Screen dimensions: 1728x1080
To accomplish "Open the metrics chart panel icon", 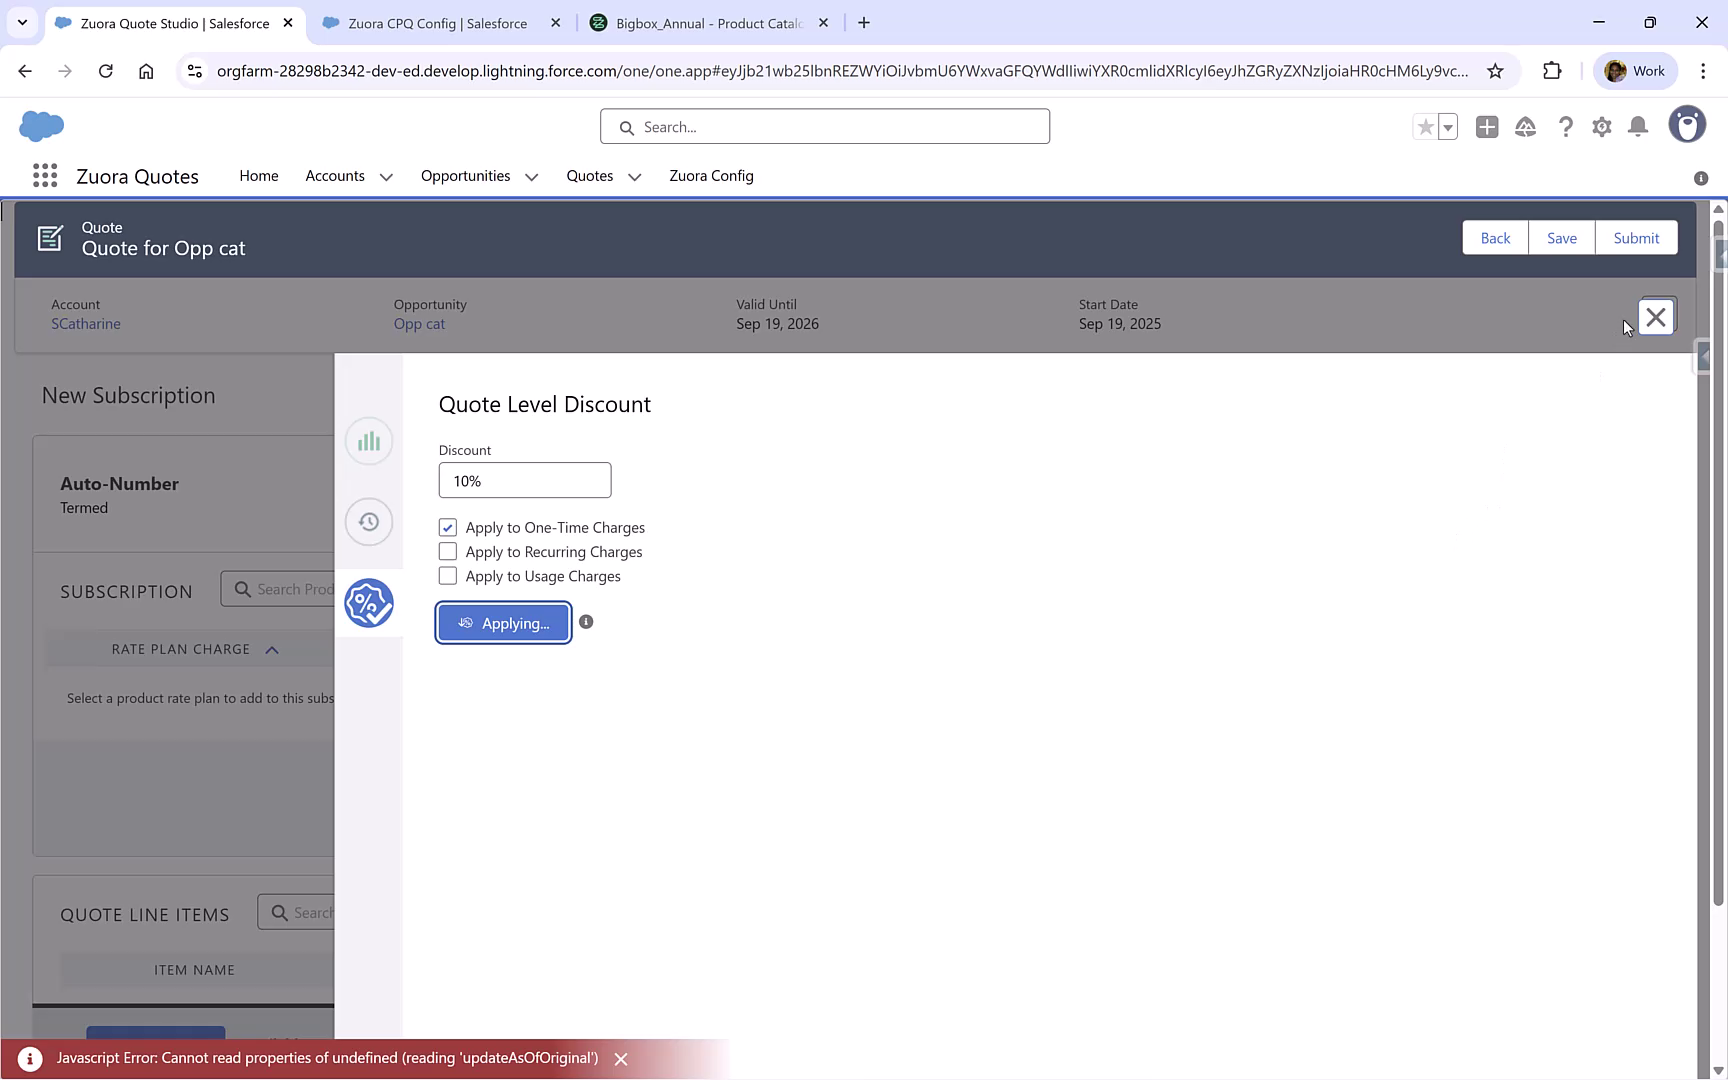I will click(x=369, y=441).
